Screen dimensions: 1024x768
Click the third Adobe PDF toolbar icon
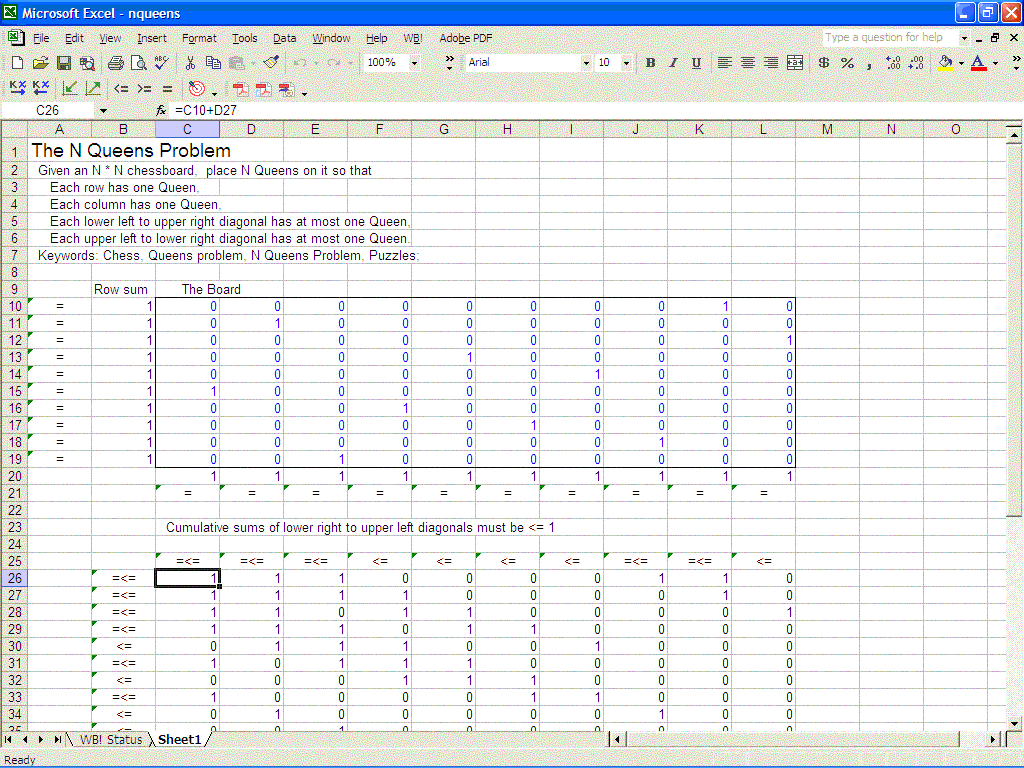tap(287, 89)
